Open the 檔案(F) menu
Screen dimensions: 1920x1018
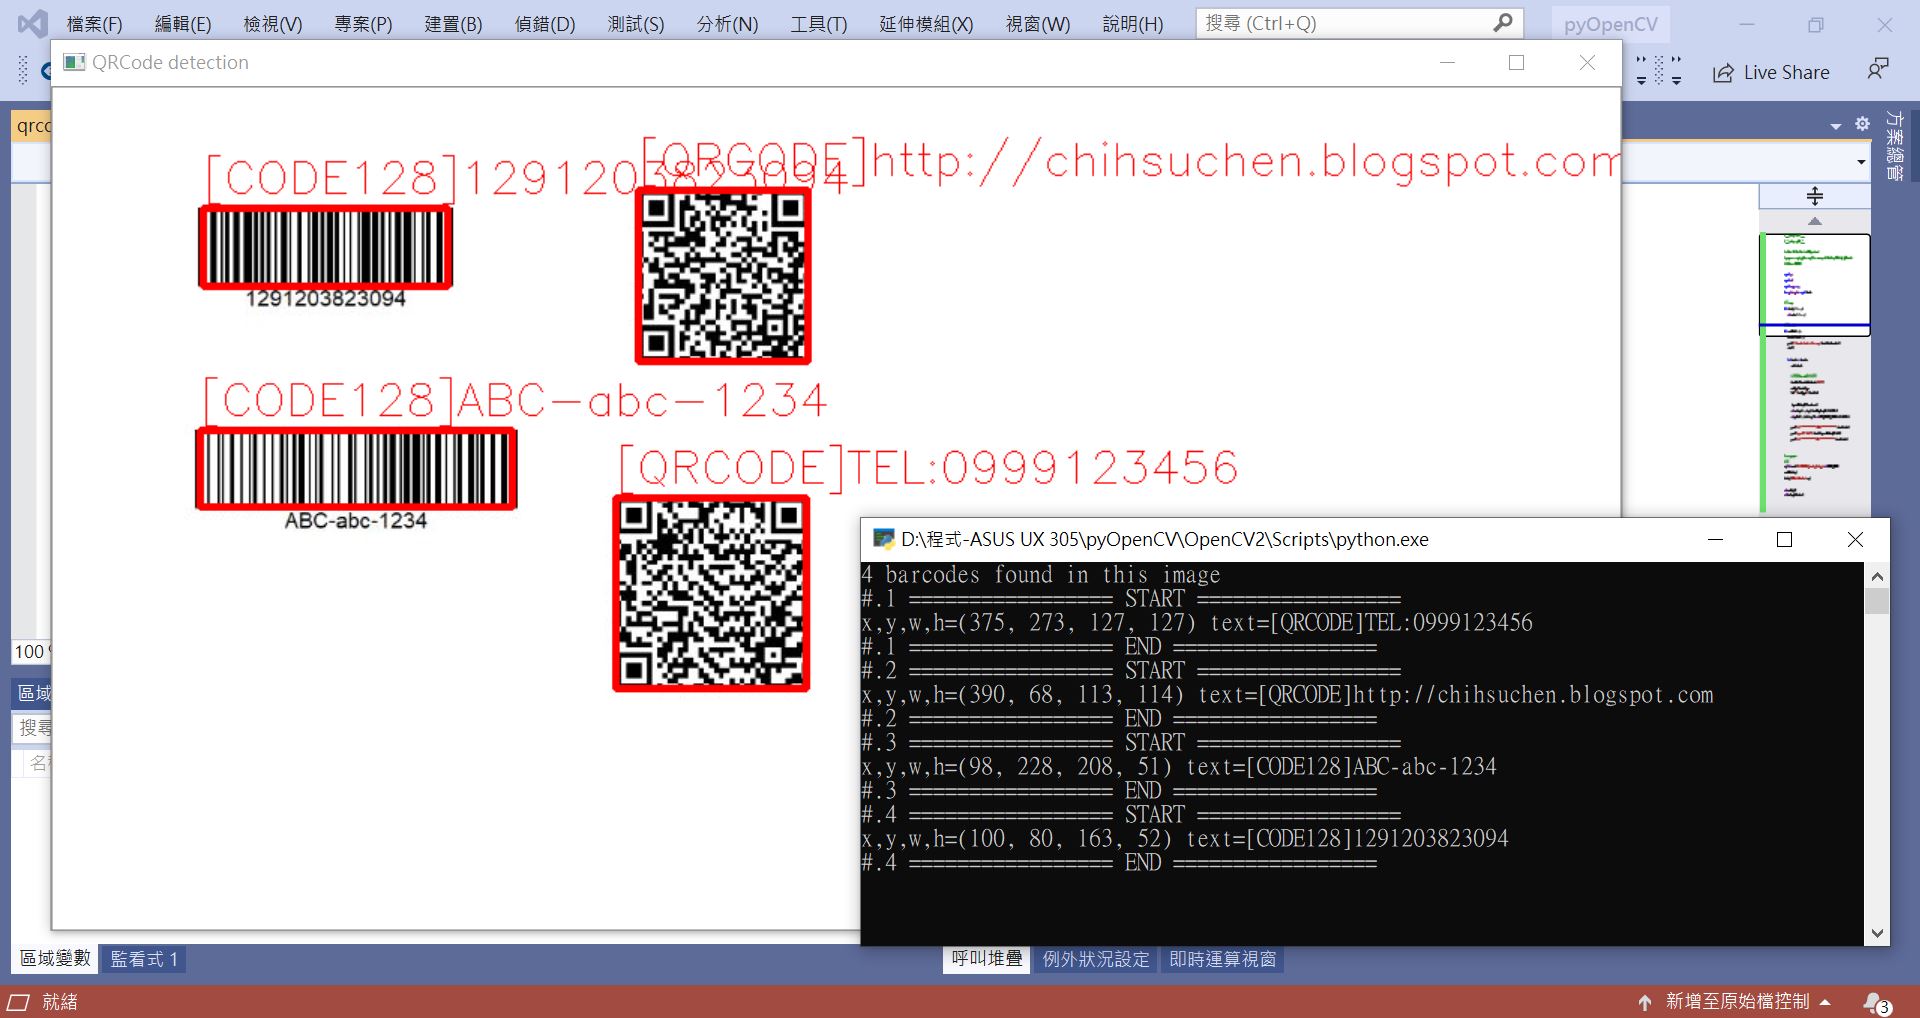94,24
